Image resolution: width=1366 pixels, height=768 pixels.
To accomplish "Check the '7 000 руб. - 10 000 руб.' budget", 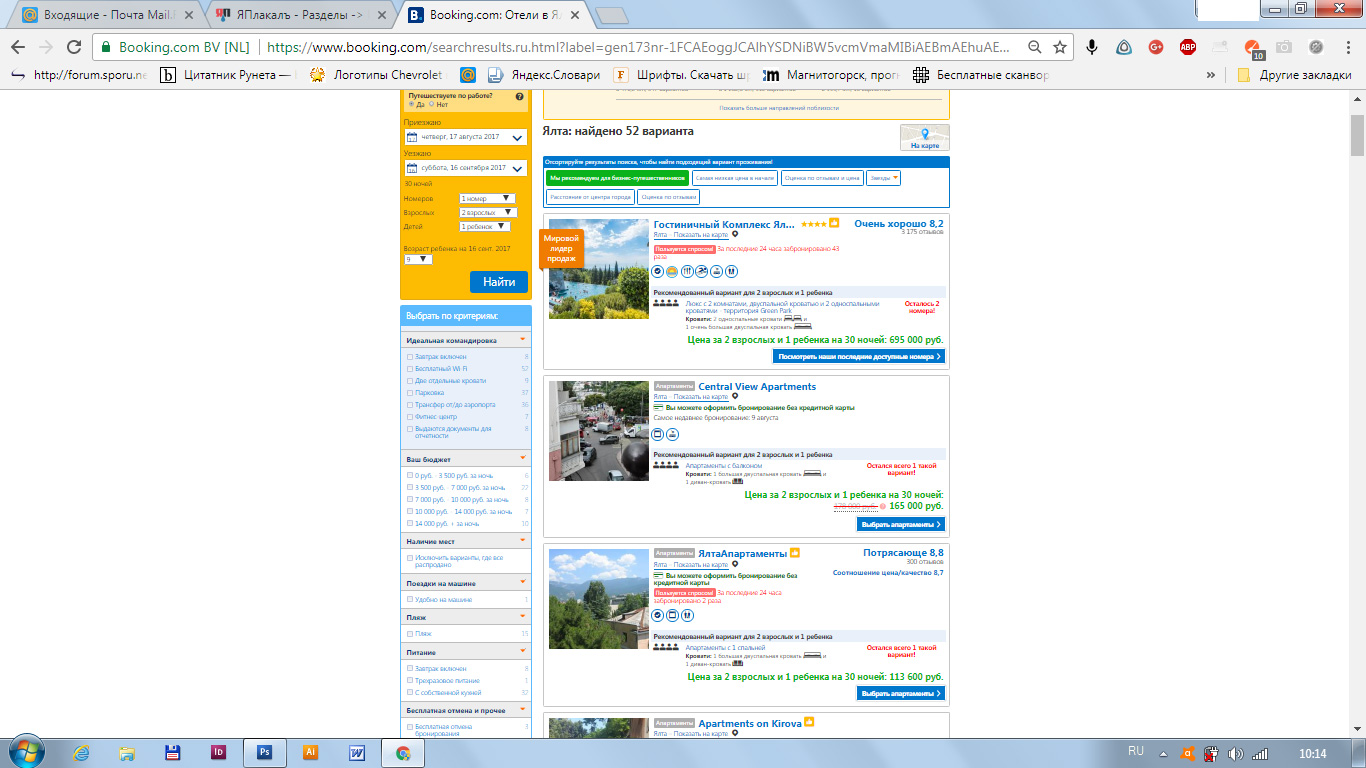I will pos(410,499).
